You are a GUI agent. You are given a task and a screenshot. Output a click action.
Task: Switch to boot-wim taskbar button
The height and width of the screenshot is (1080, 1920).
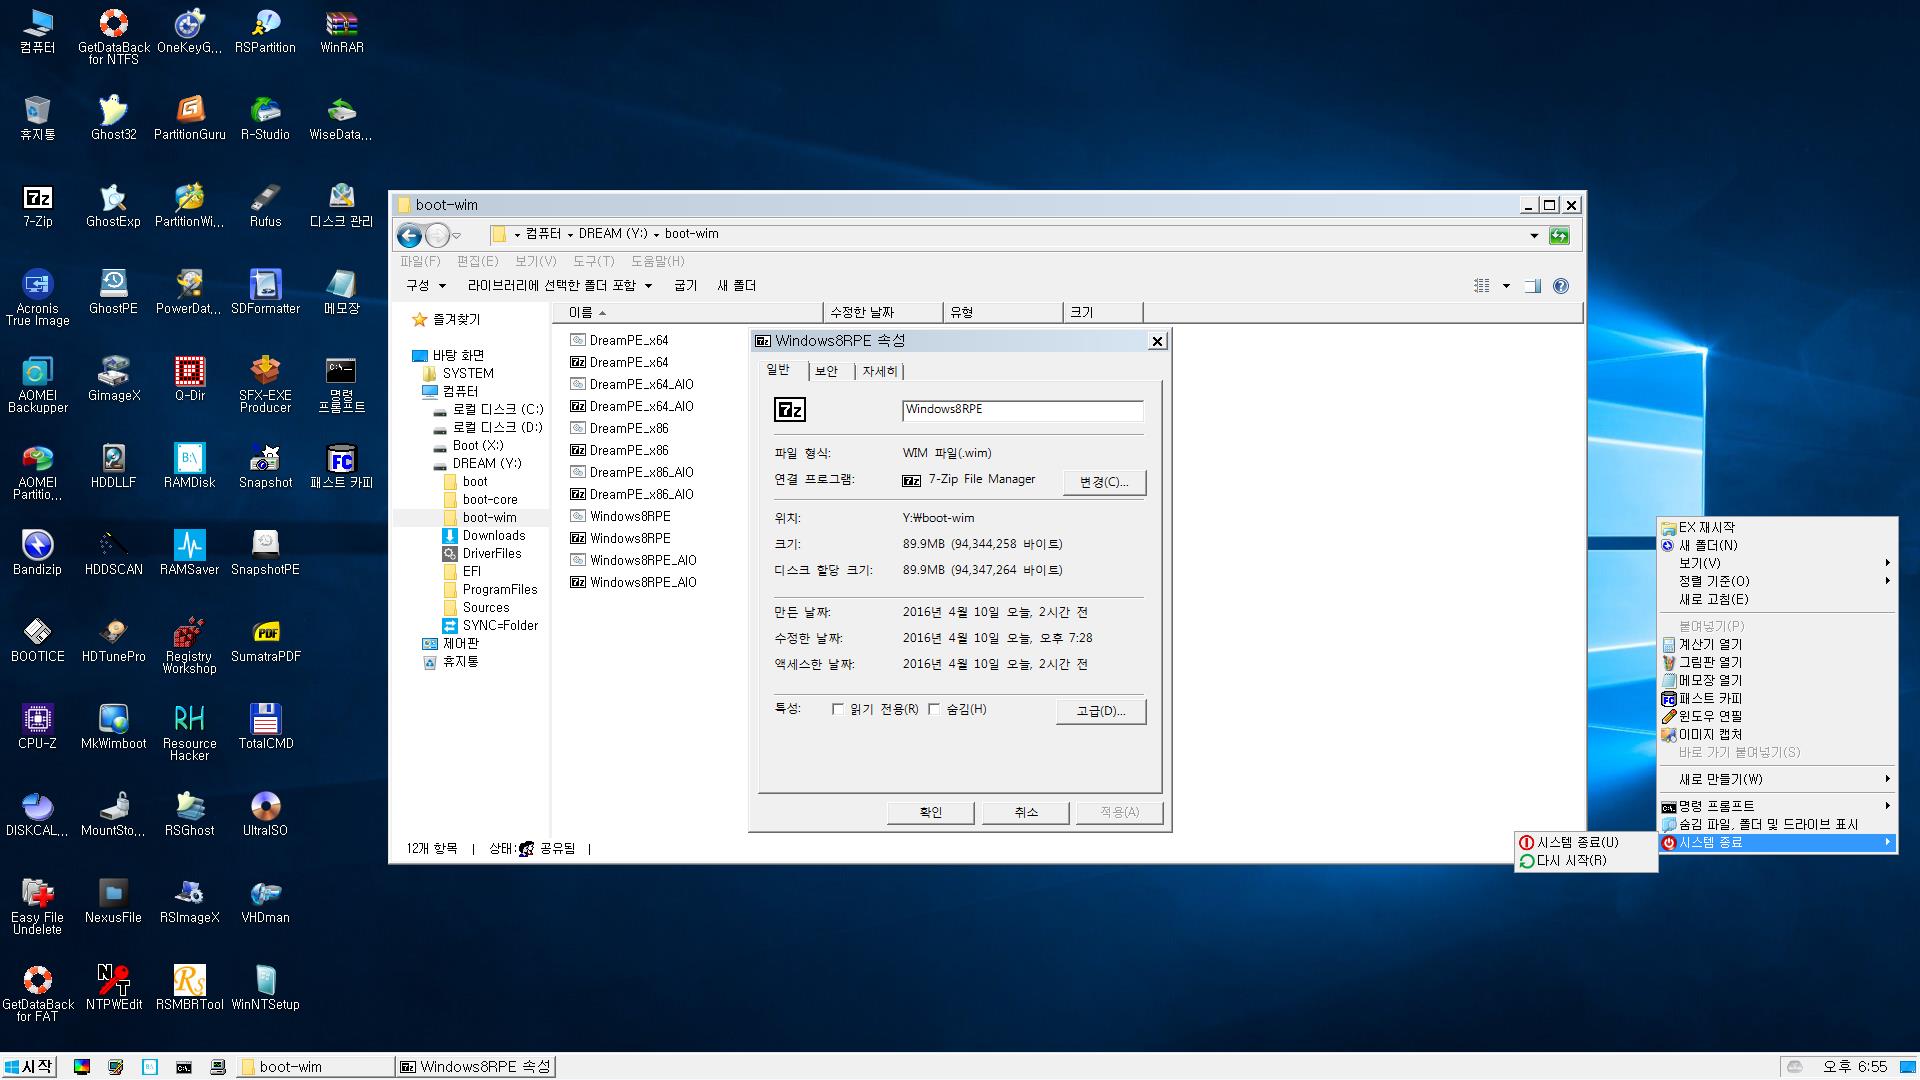pos(315,1067)
